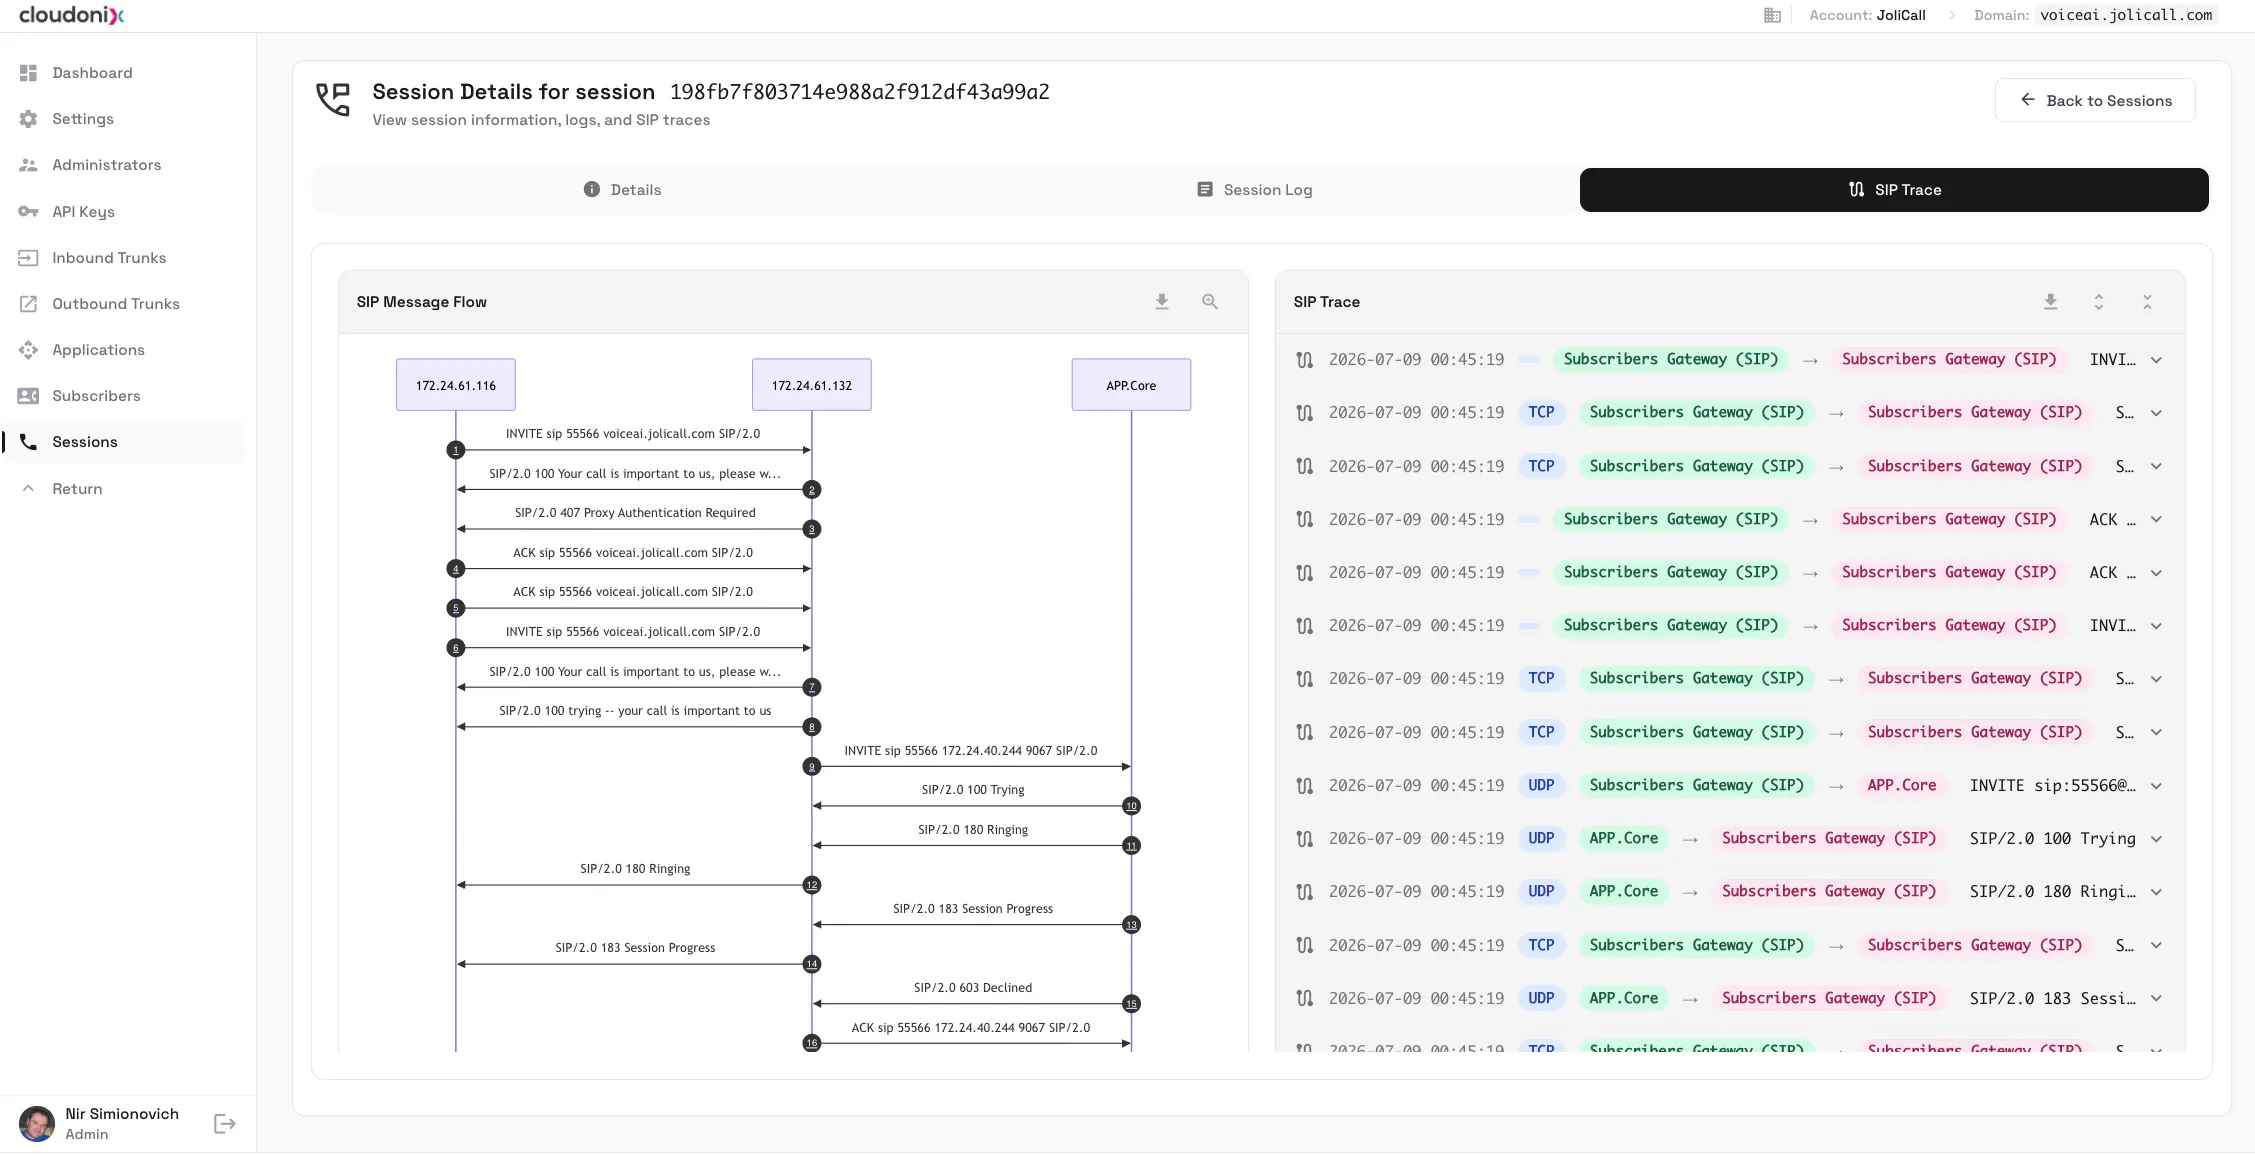
Task: Open the voiceai.jolicall.com domain selector
Action: (x=2126, y=15)
